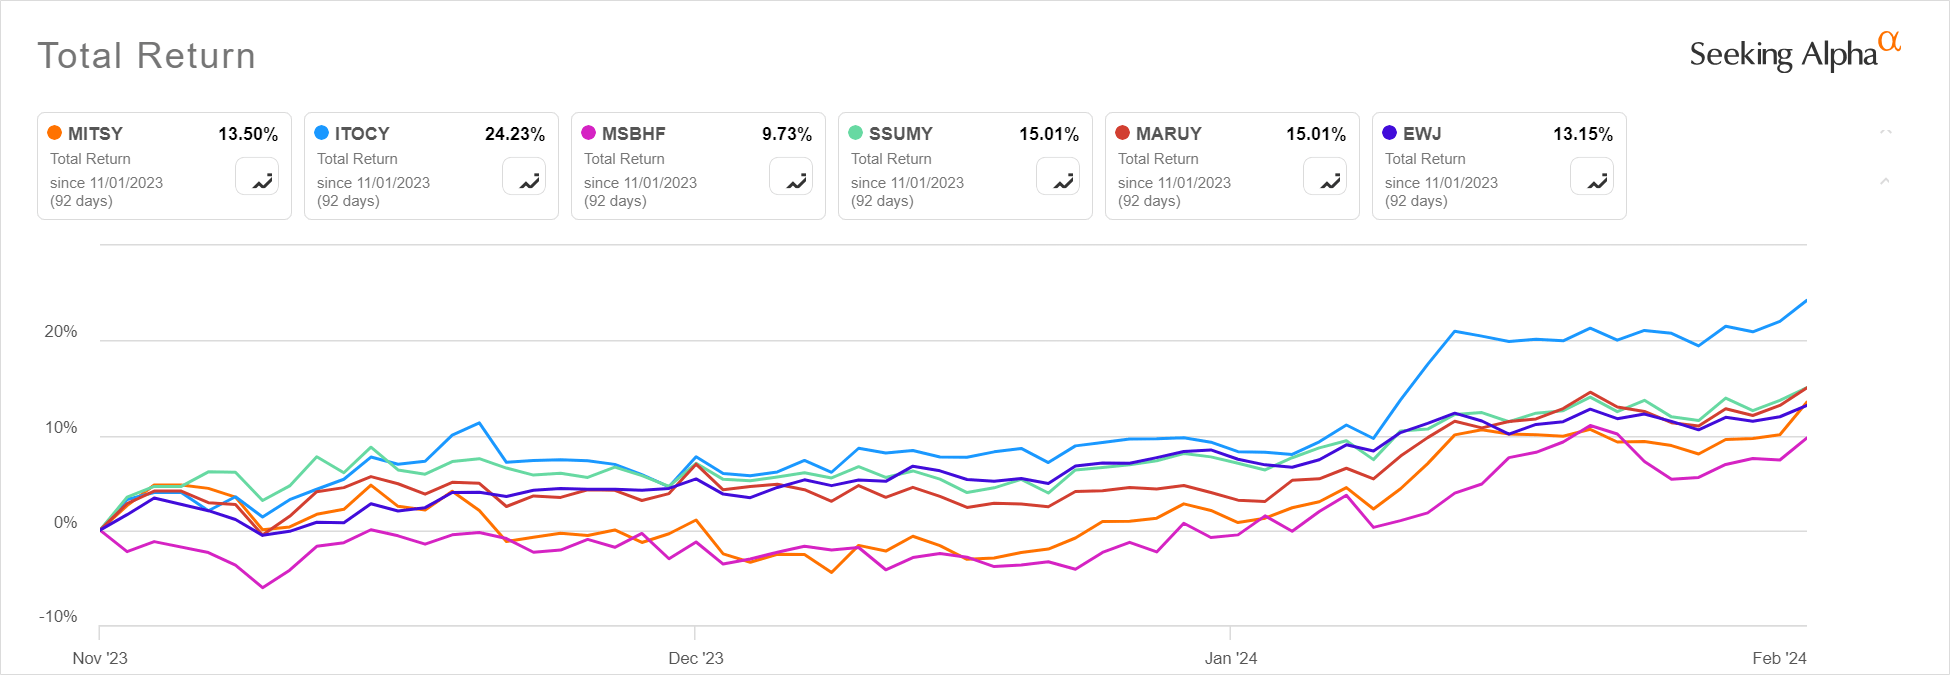Open EWJ's sparkline icon
The width and height of the screenshot is (1950, 675).
point(1591,177)
